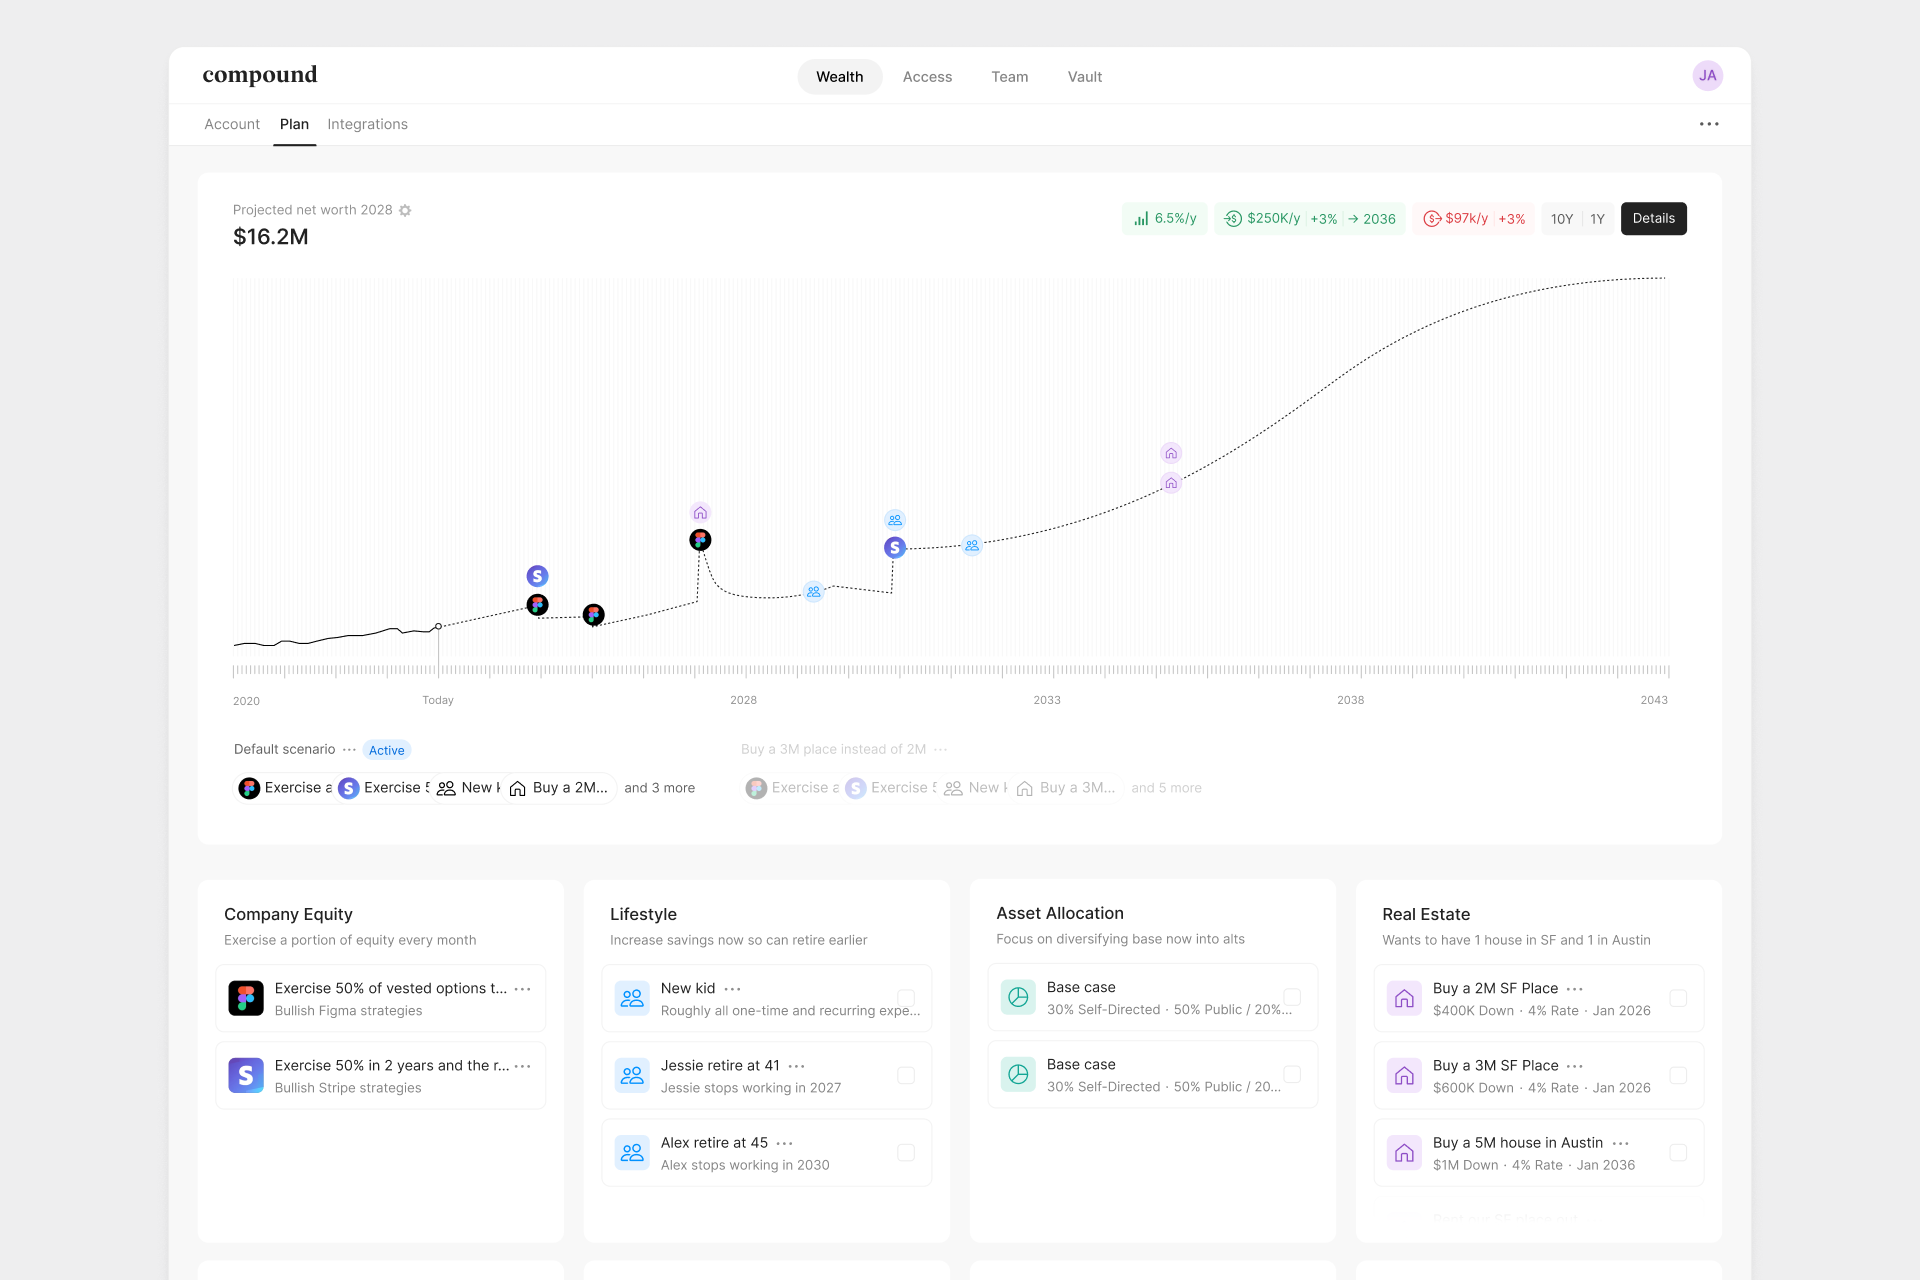Click the house marker above the Figma peak marker
This screenshot has height=1280, width=1920.
coord(700,513)
